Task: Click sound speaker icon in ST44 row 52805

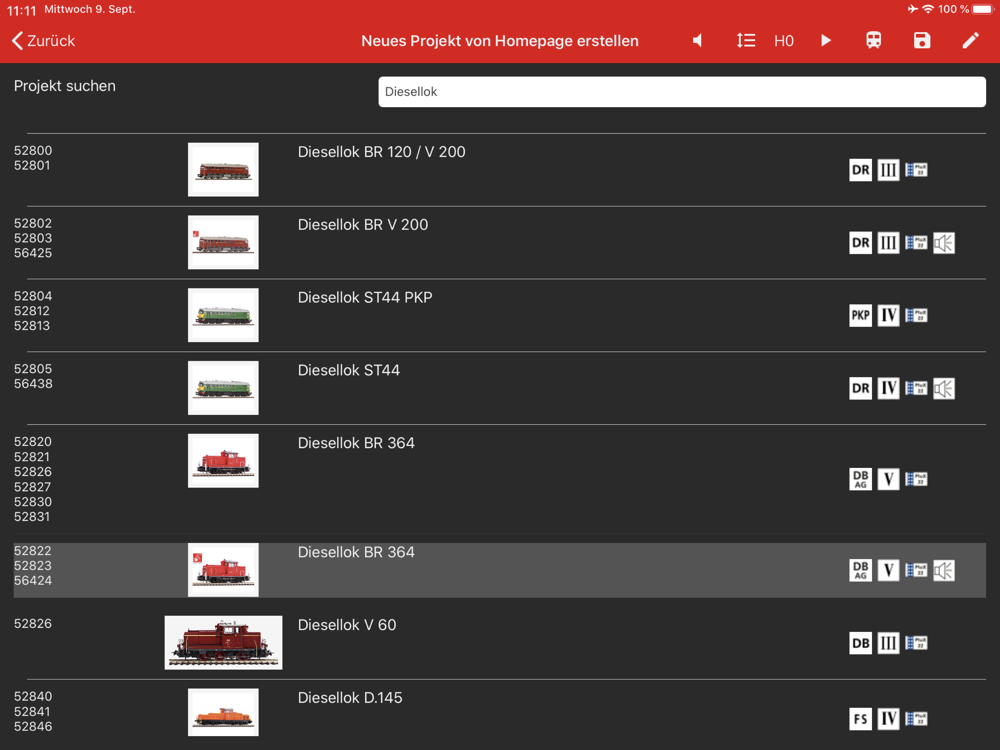Action: pos(944,388)
